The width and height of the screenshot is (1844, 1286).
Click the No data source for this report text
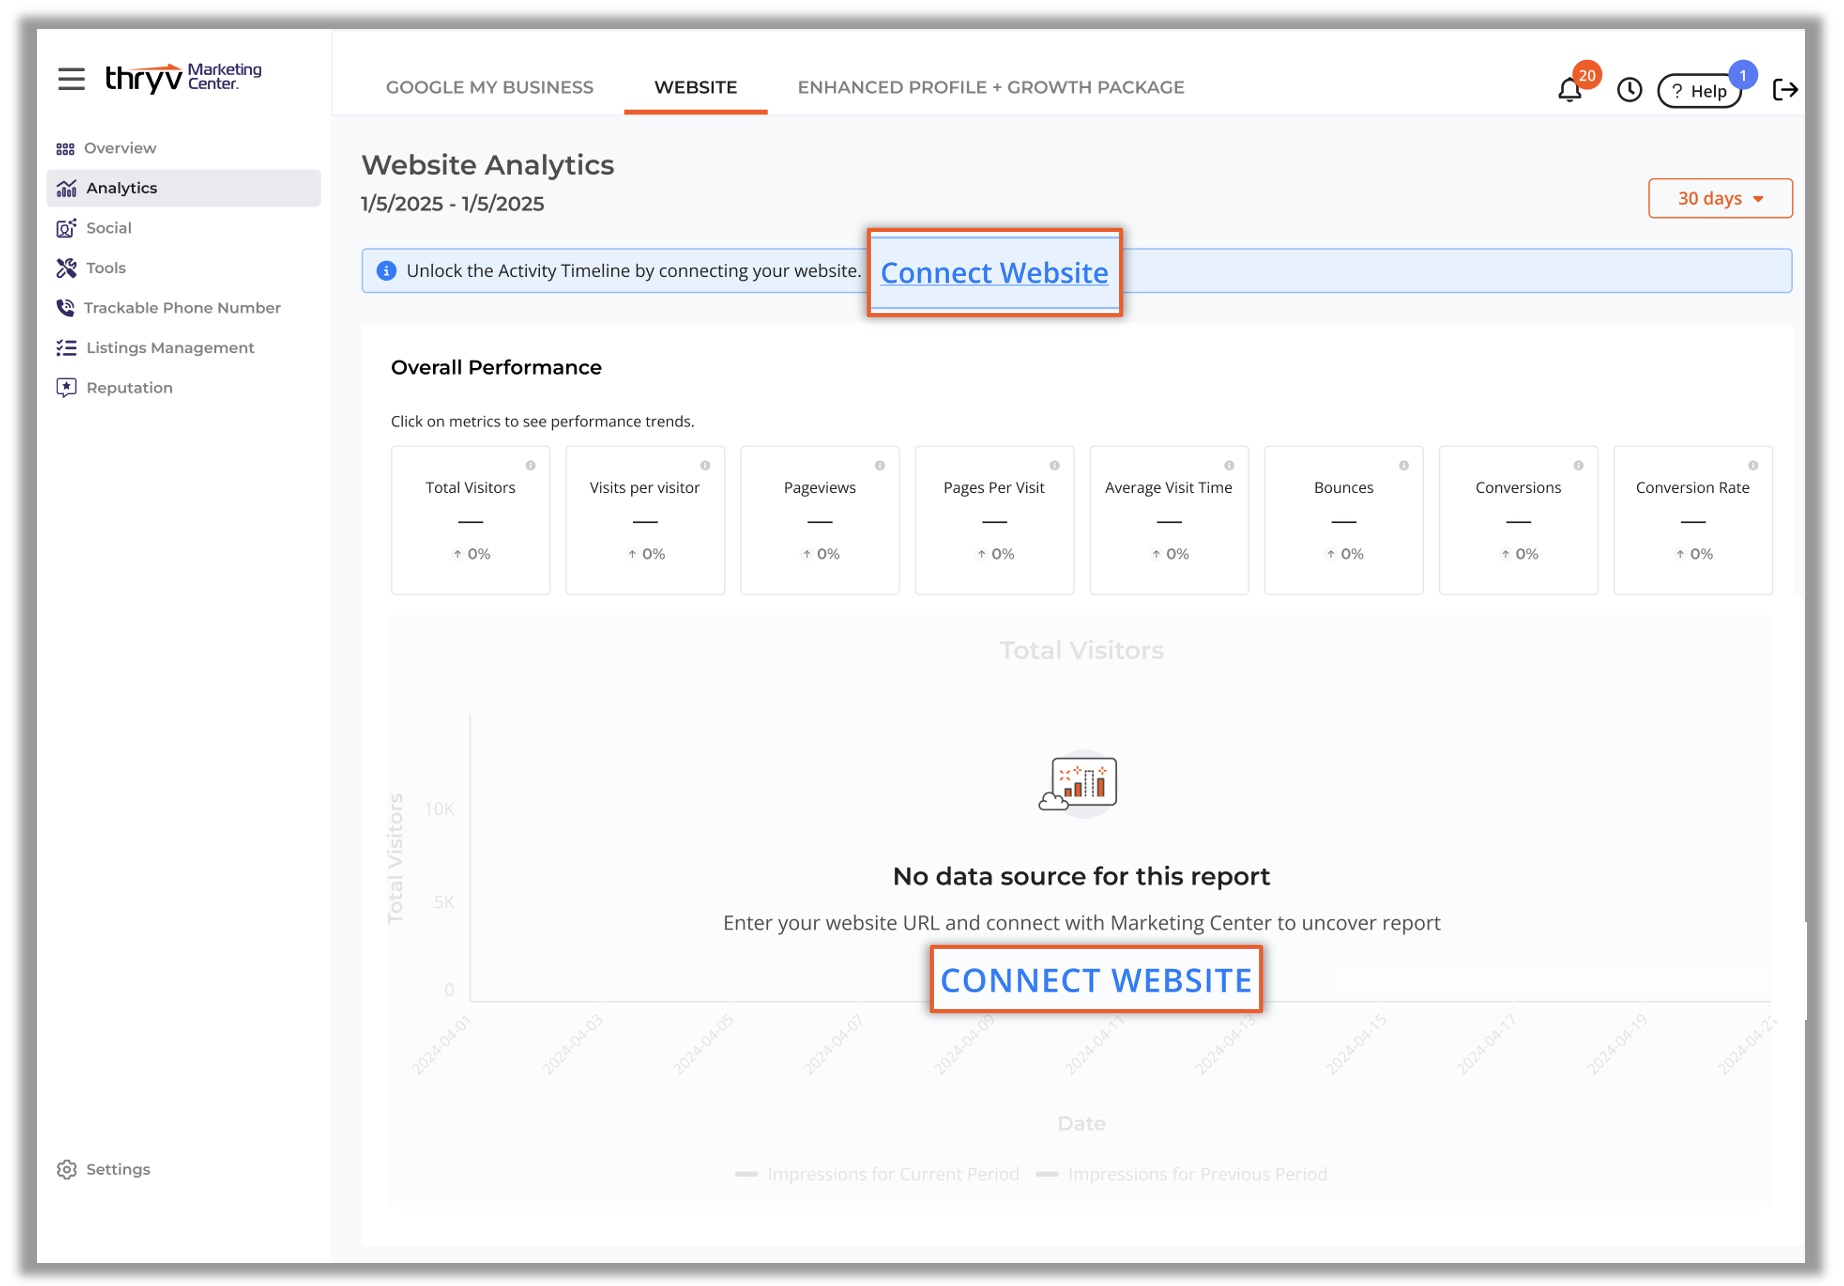pos(1081,877)
